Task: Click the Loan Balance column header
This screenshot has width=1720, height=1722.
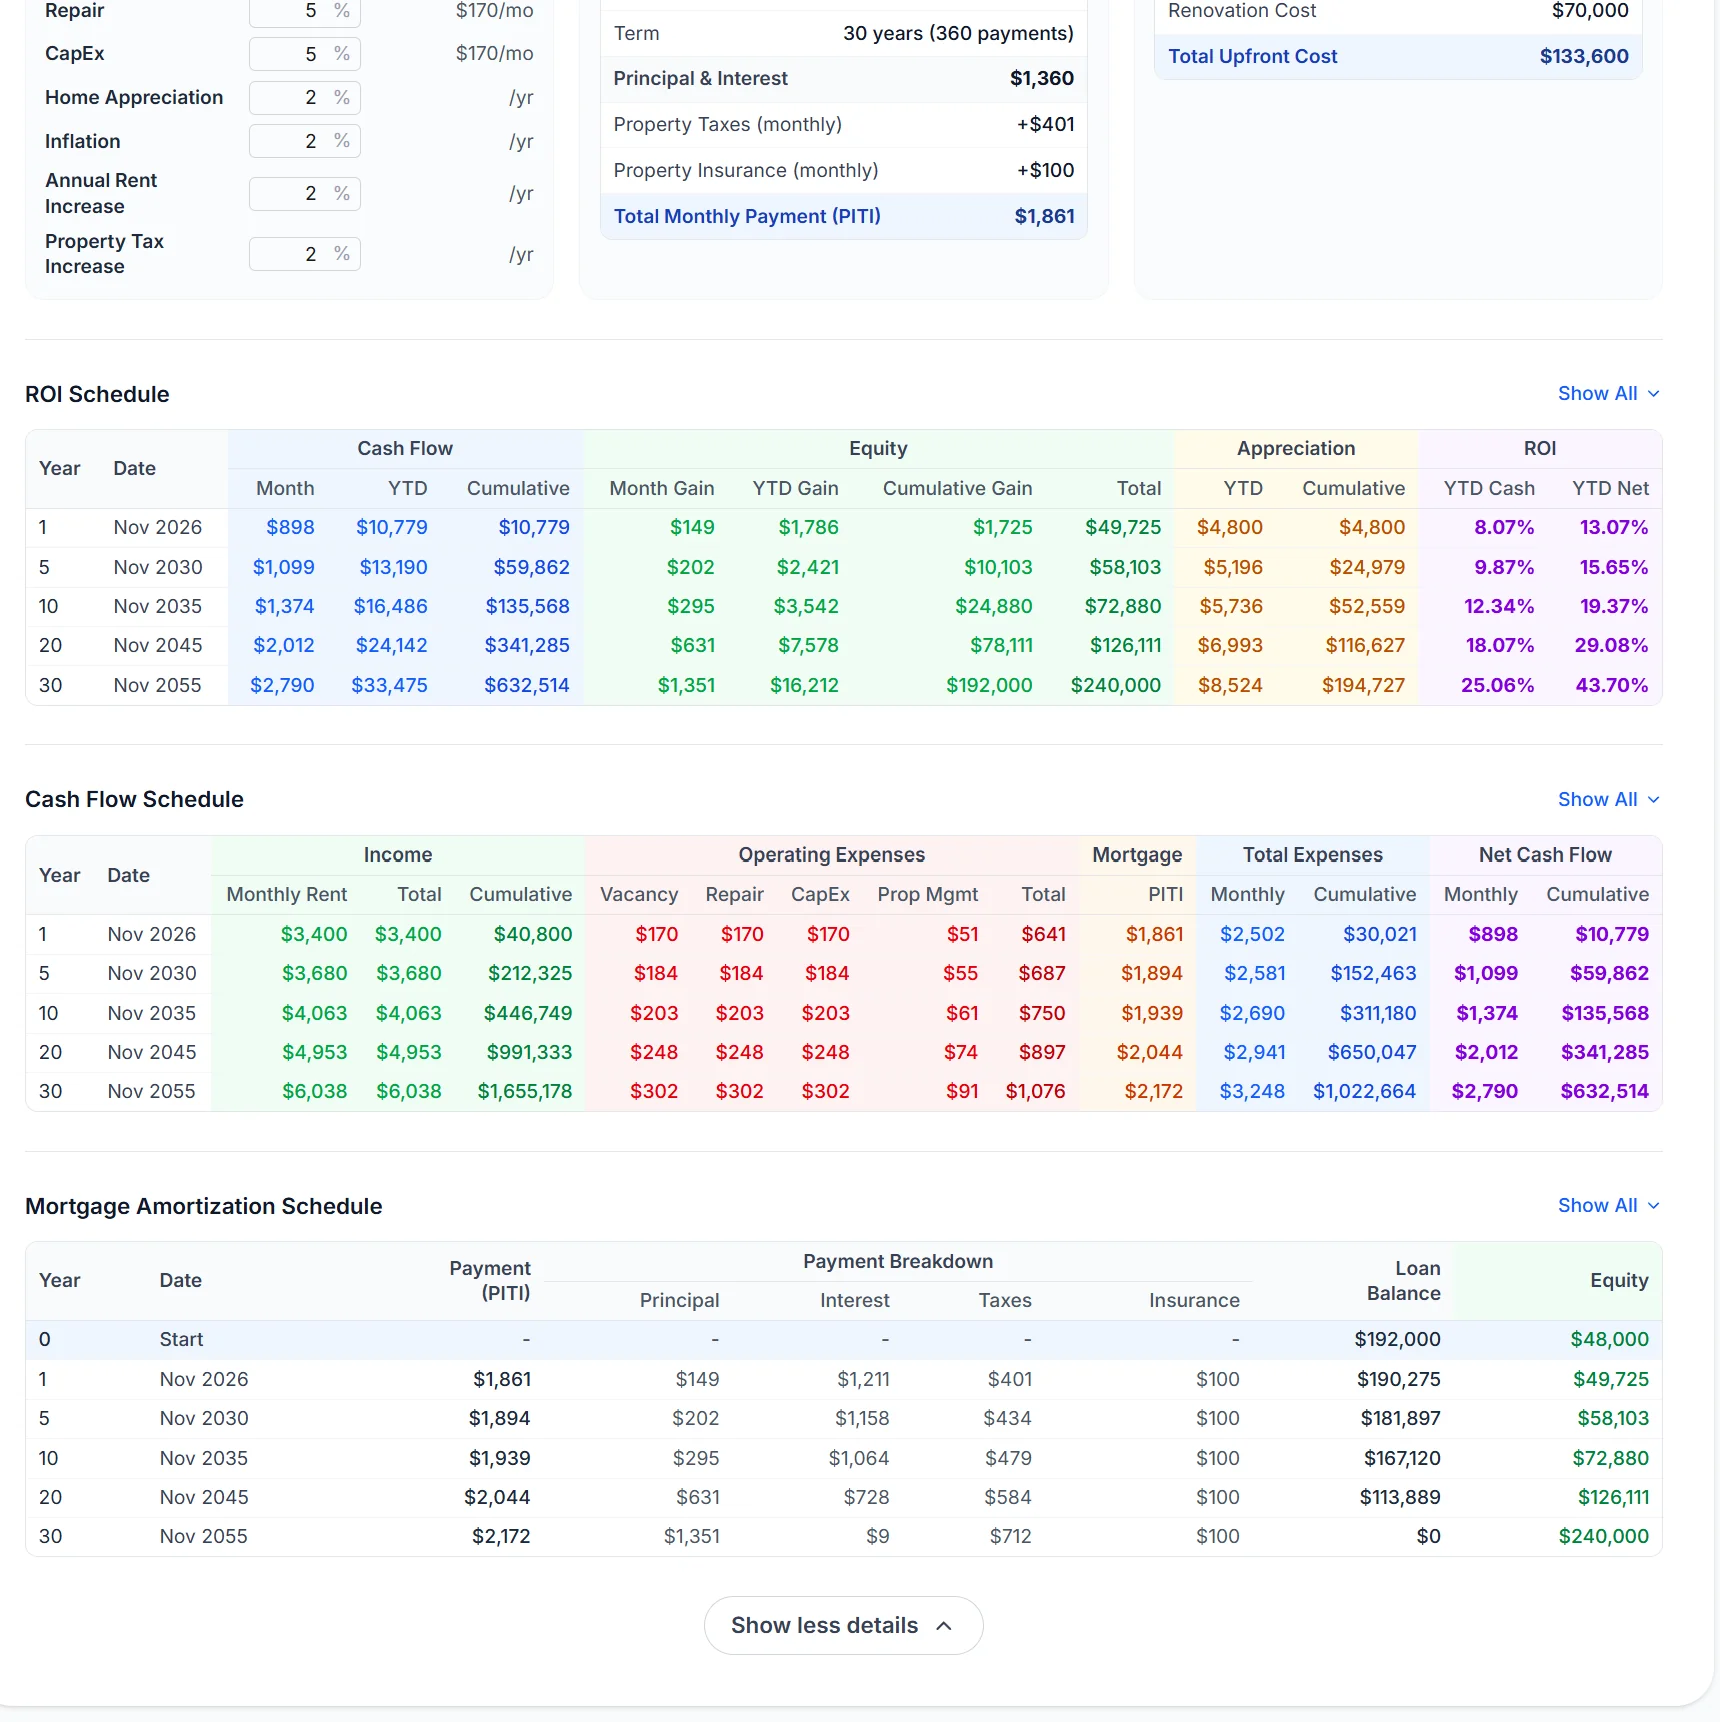Action: (x=1403, y=1281)
